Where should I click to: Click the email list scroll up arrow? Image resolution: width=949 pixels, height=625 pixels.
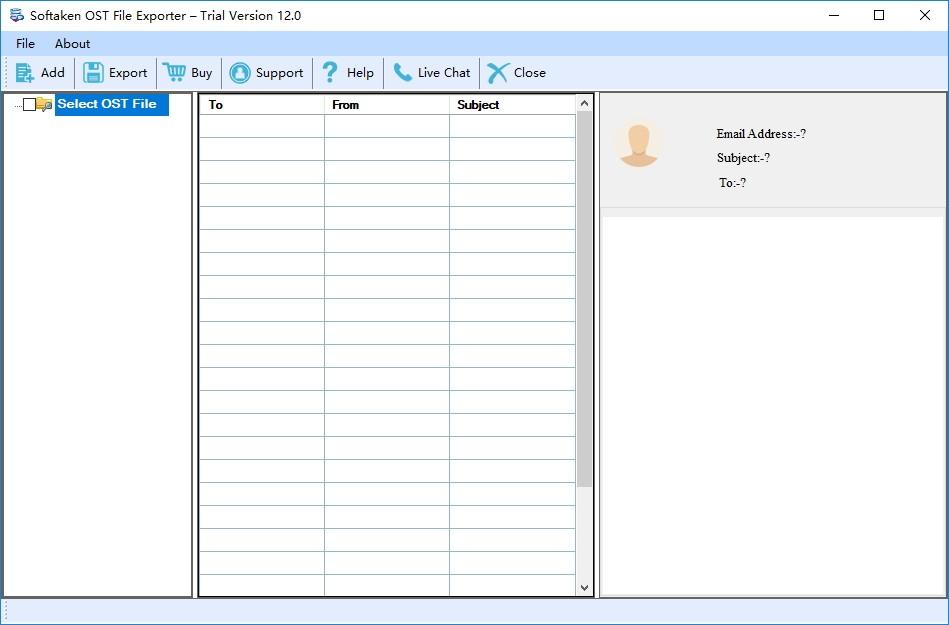tap(584, 103)
